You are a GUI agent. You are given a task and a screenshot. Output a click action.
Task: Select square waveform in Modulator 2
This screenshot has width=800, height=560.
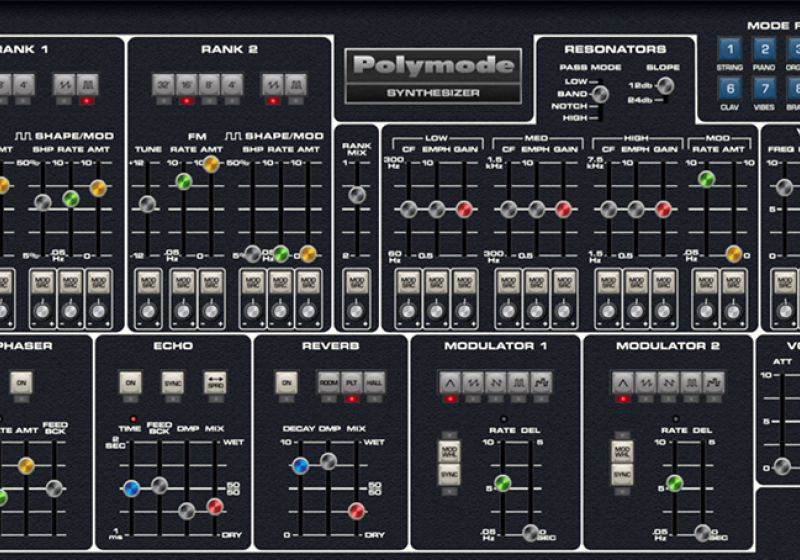click(691, 382)
